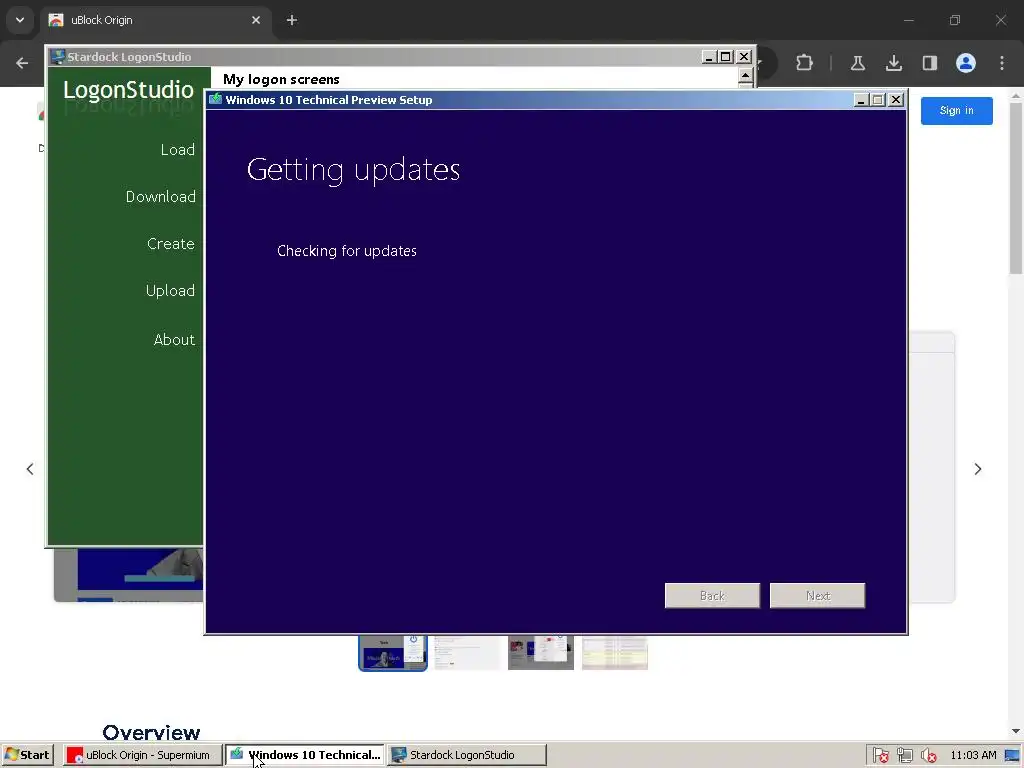
Task: Open a new browser tab
Action: click(292, 20)
